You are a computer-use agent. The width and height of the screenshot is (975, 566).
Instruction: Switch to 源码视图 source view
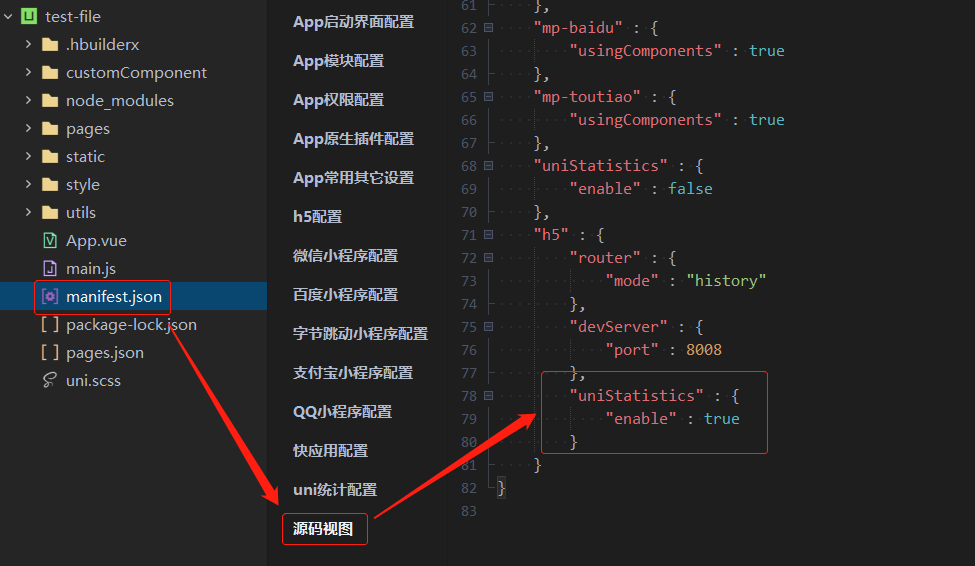click(x=323, y=529)
